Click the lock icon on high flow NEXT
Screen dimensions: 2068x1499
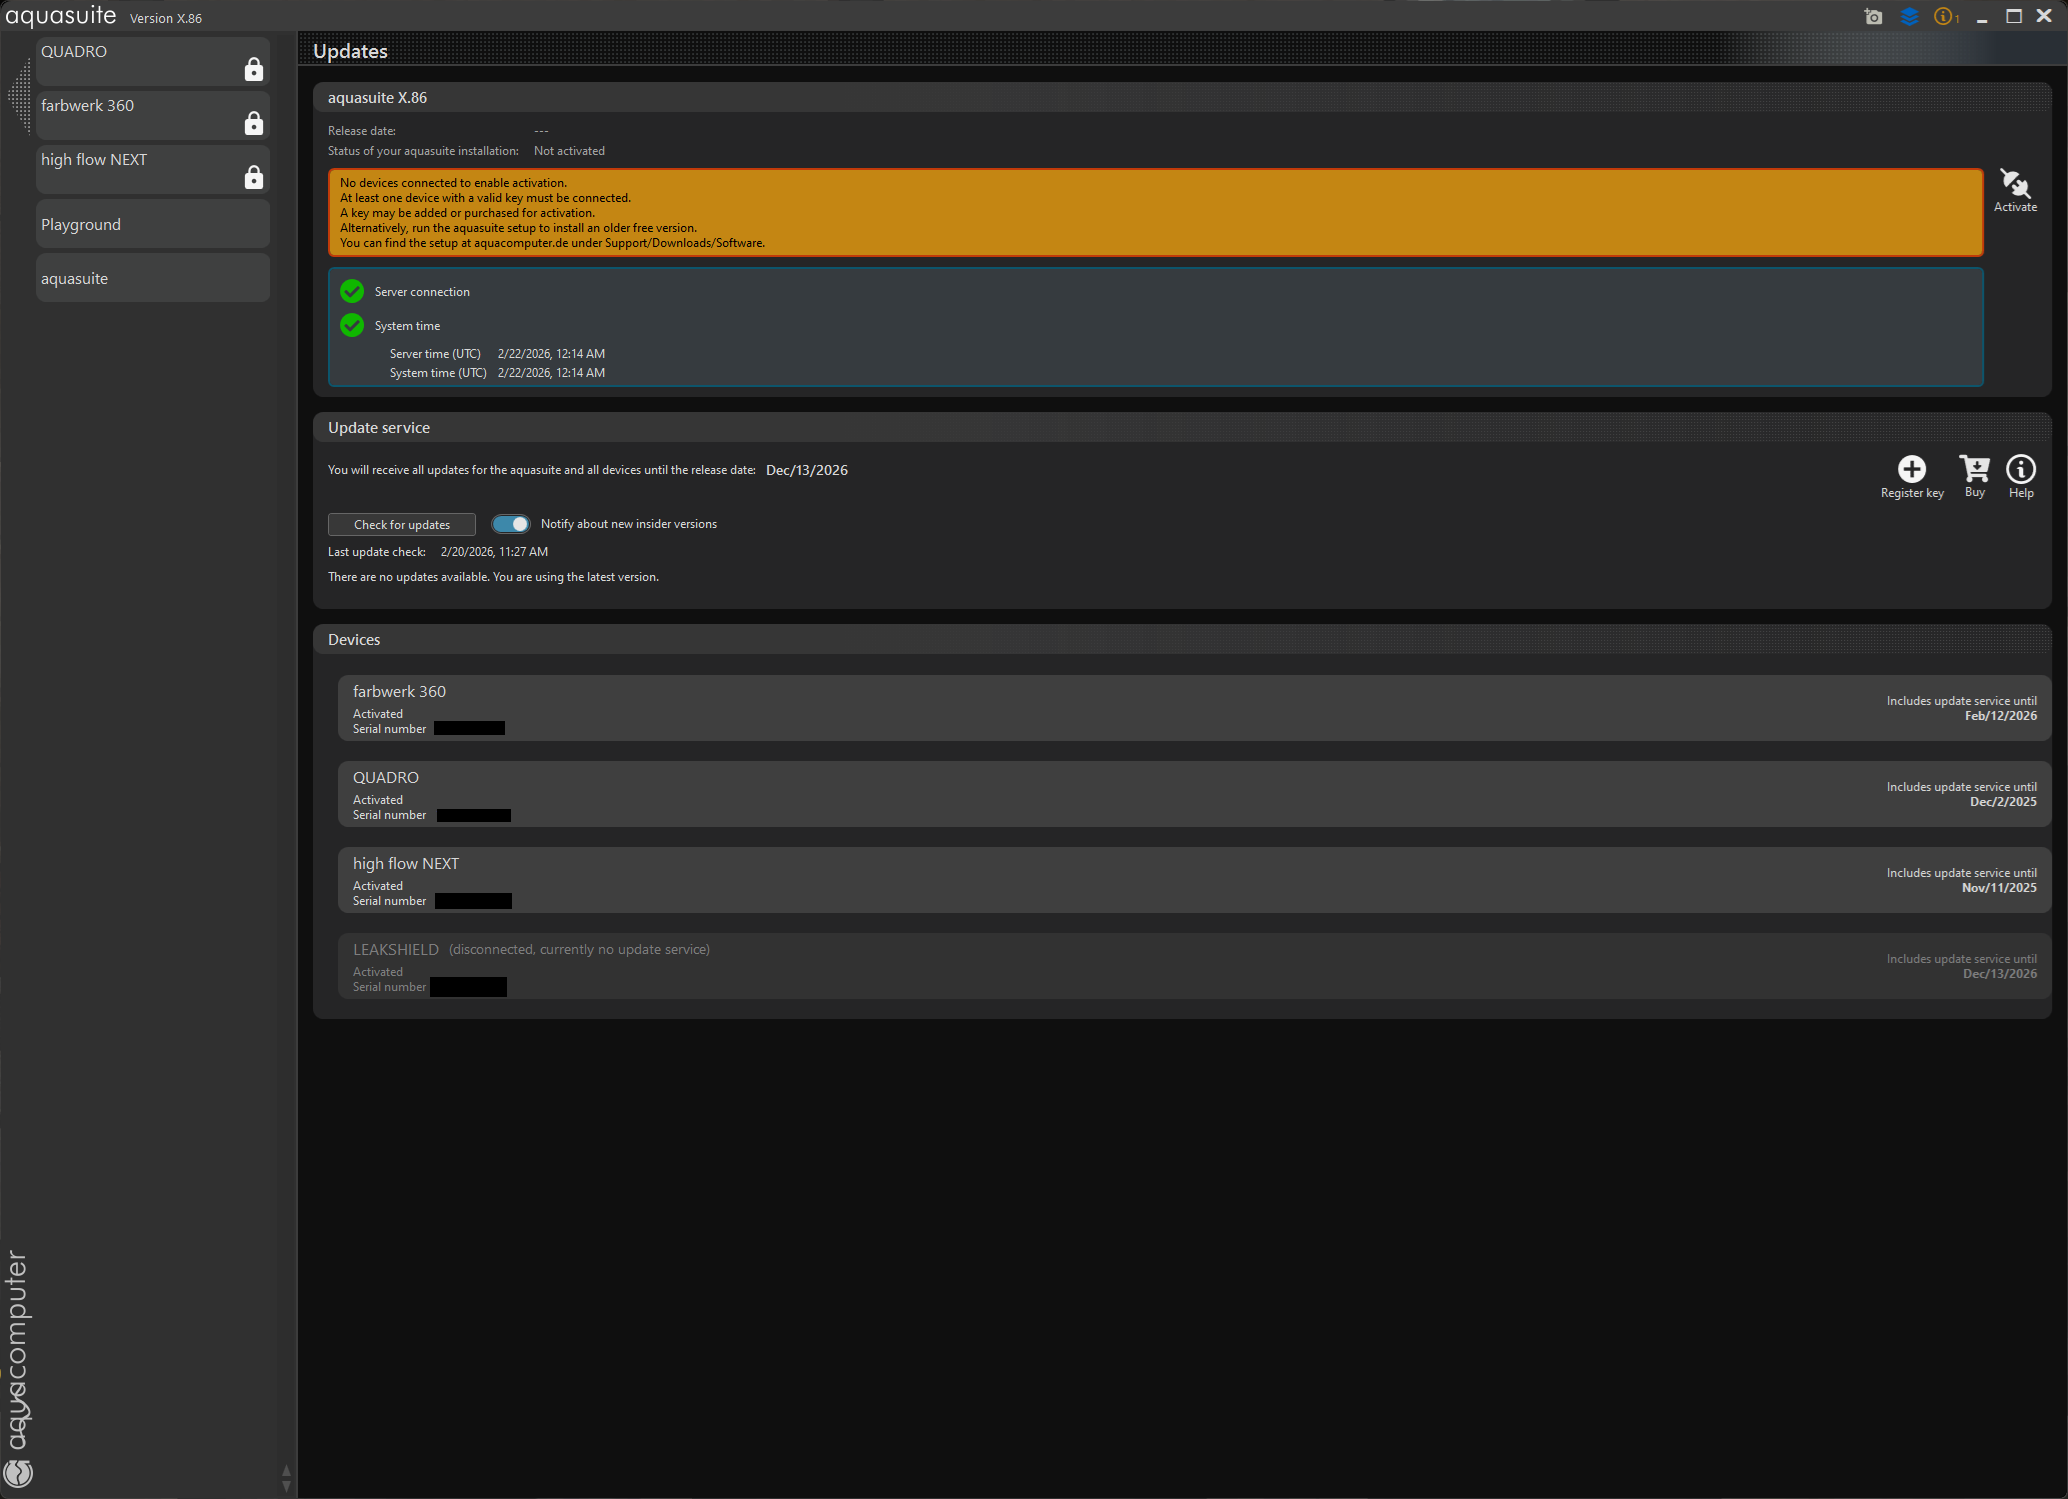(254, 177)
